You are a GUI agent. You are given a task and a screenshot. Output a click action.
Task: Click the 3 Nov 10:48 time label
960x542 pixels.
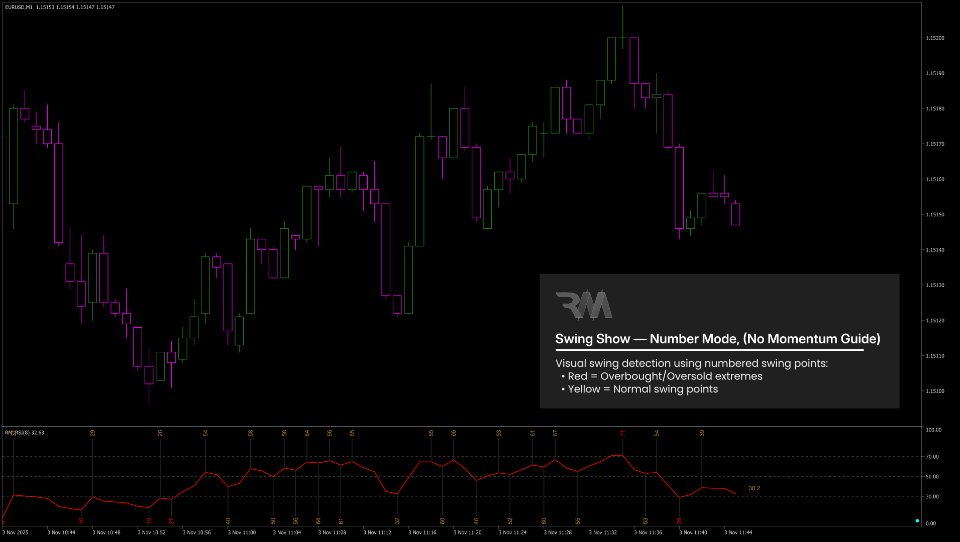click(106, 532)
